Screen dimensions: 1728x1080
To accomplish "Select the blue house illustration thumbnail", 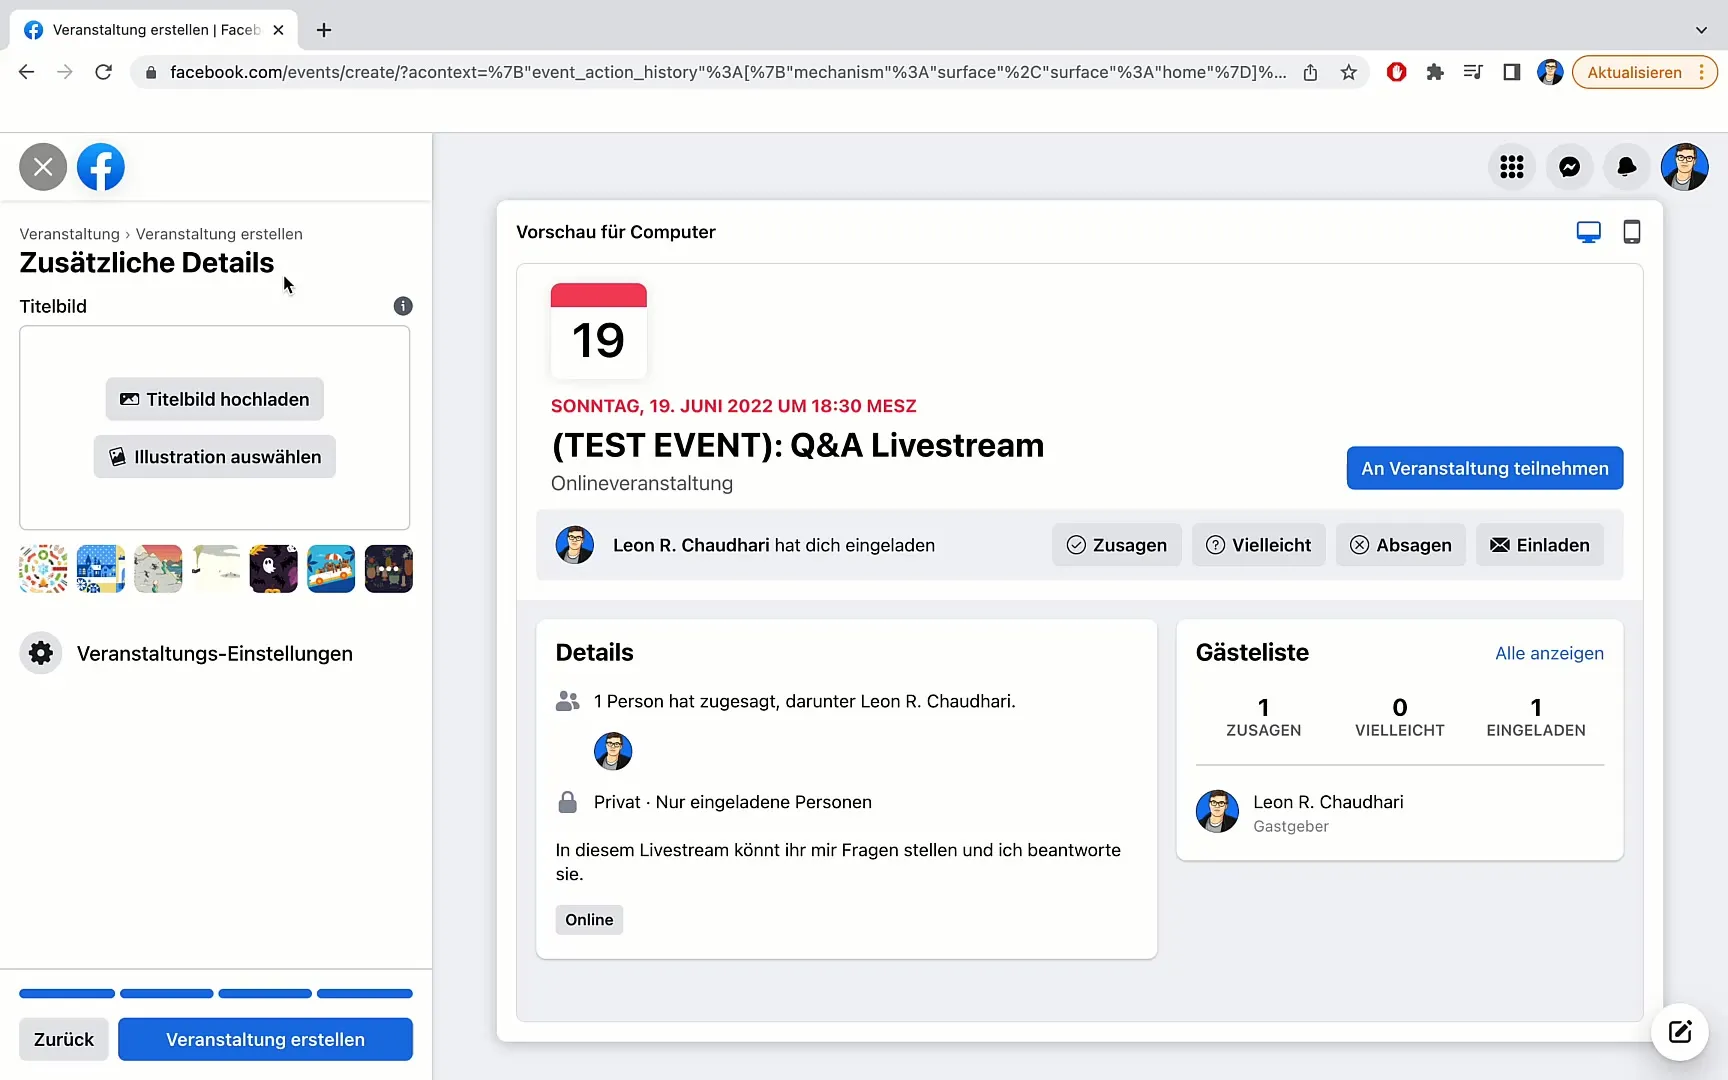I will point(101,569).
